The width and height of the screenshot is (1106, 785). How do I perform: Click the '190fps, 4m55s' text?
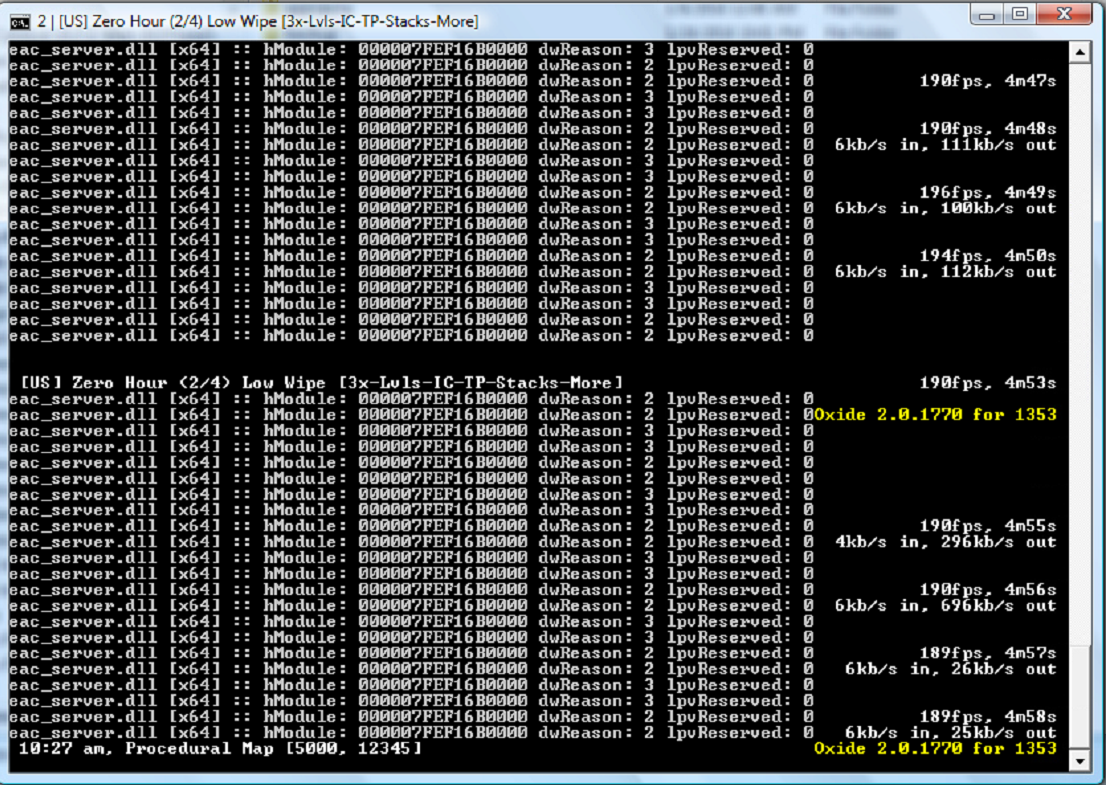[988, 526]
